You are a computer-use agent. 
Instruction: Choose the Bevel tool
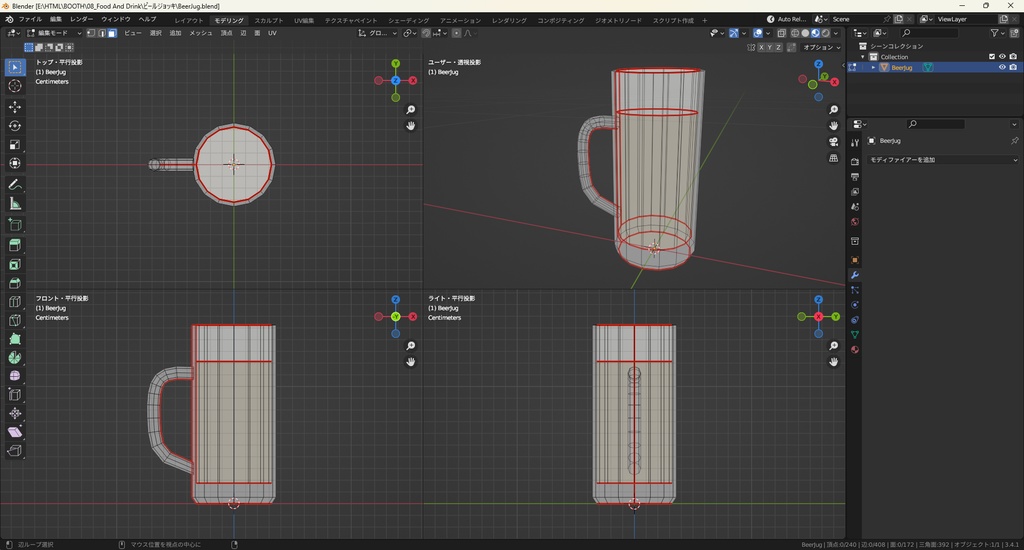[15, 283]
